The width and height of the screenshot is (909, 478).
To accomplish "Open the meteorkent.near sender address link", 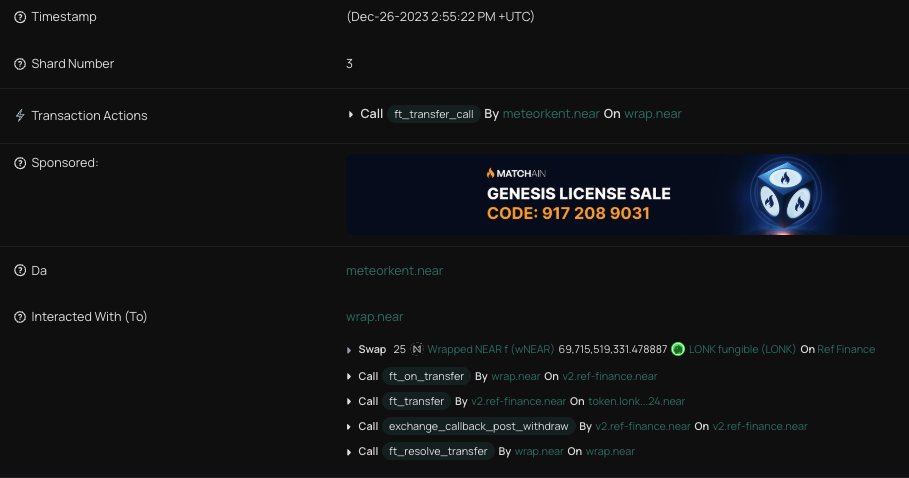I will [394, 271].
